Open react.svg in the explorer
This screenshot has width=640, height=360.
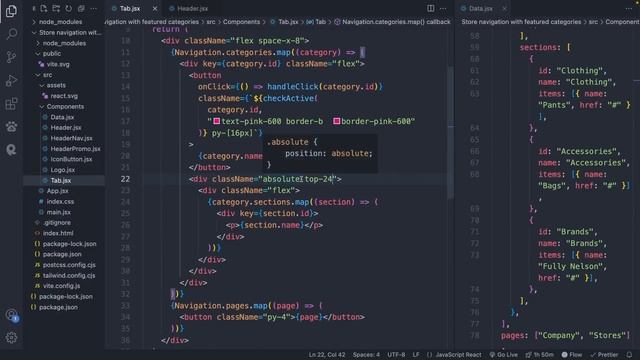(x=64, y=96)
